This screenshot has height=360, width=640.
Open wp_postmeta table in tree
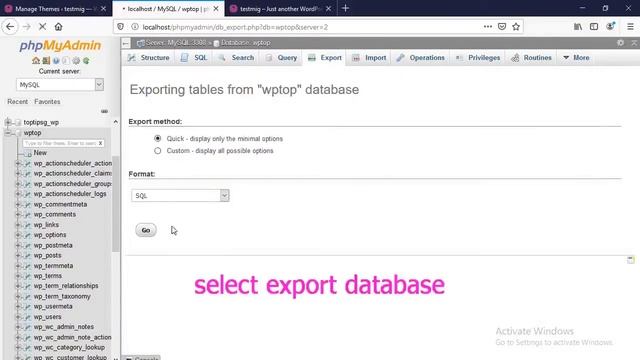[x=53, y=245]
